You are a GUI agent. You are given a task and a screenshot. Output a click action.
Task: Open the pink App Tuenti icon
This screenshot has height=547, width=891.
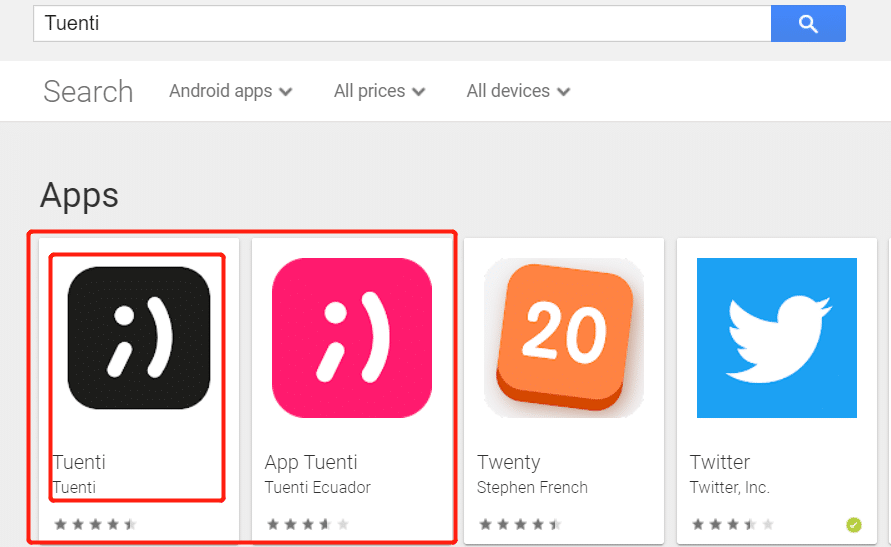pyautogui.click(x=352, y=338)
